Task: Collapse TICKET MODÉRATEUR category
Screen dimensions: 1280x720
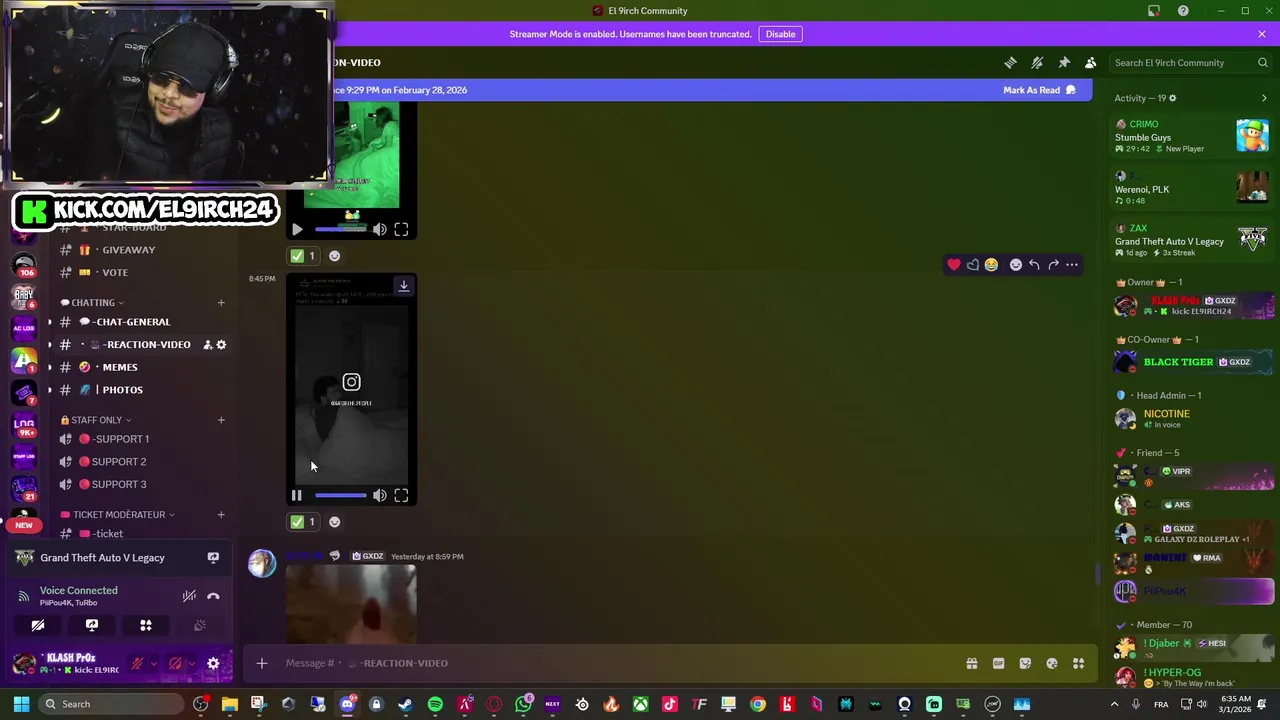Action: point(118,515)
